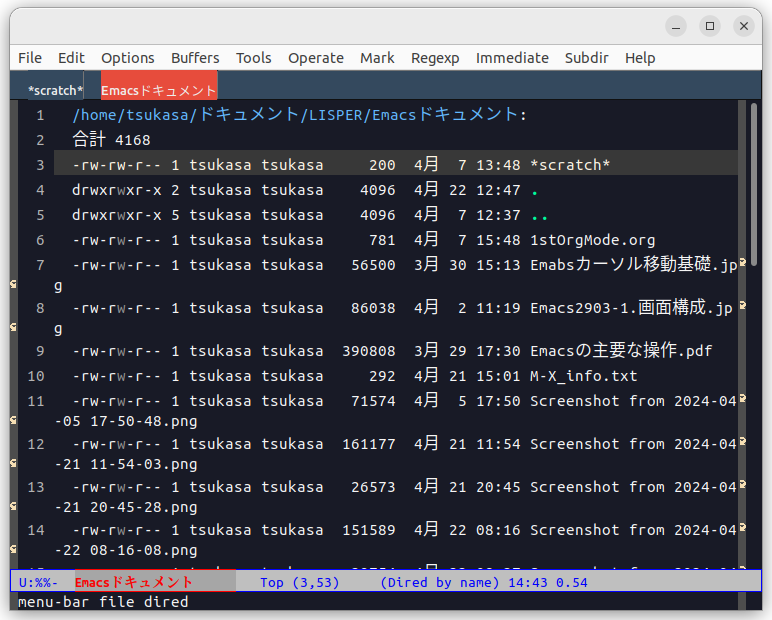Select the 1stOrgMode.org file
Image resolution: width=772 pixels, height=620 pixels.
[593, 240]
